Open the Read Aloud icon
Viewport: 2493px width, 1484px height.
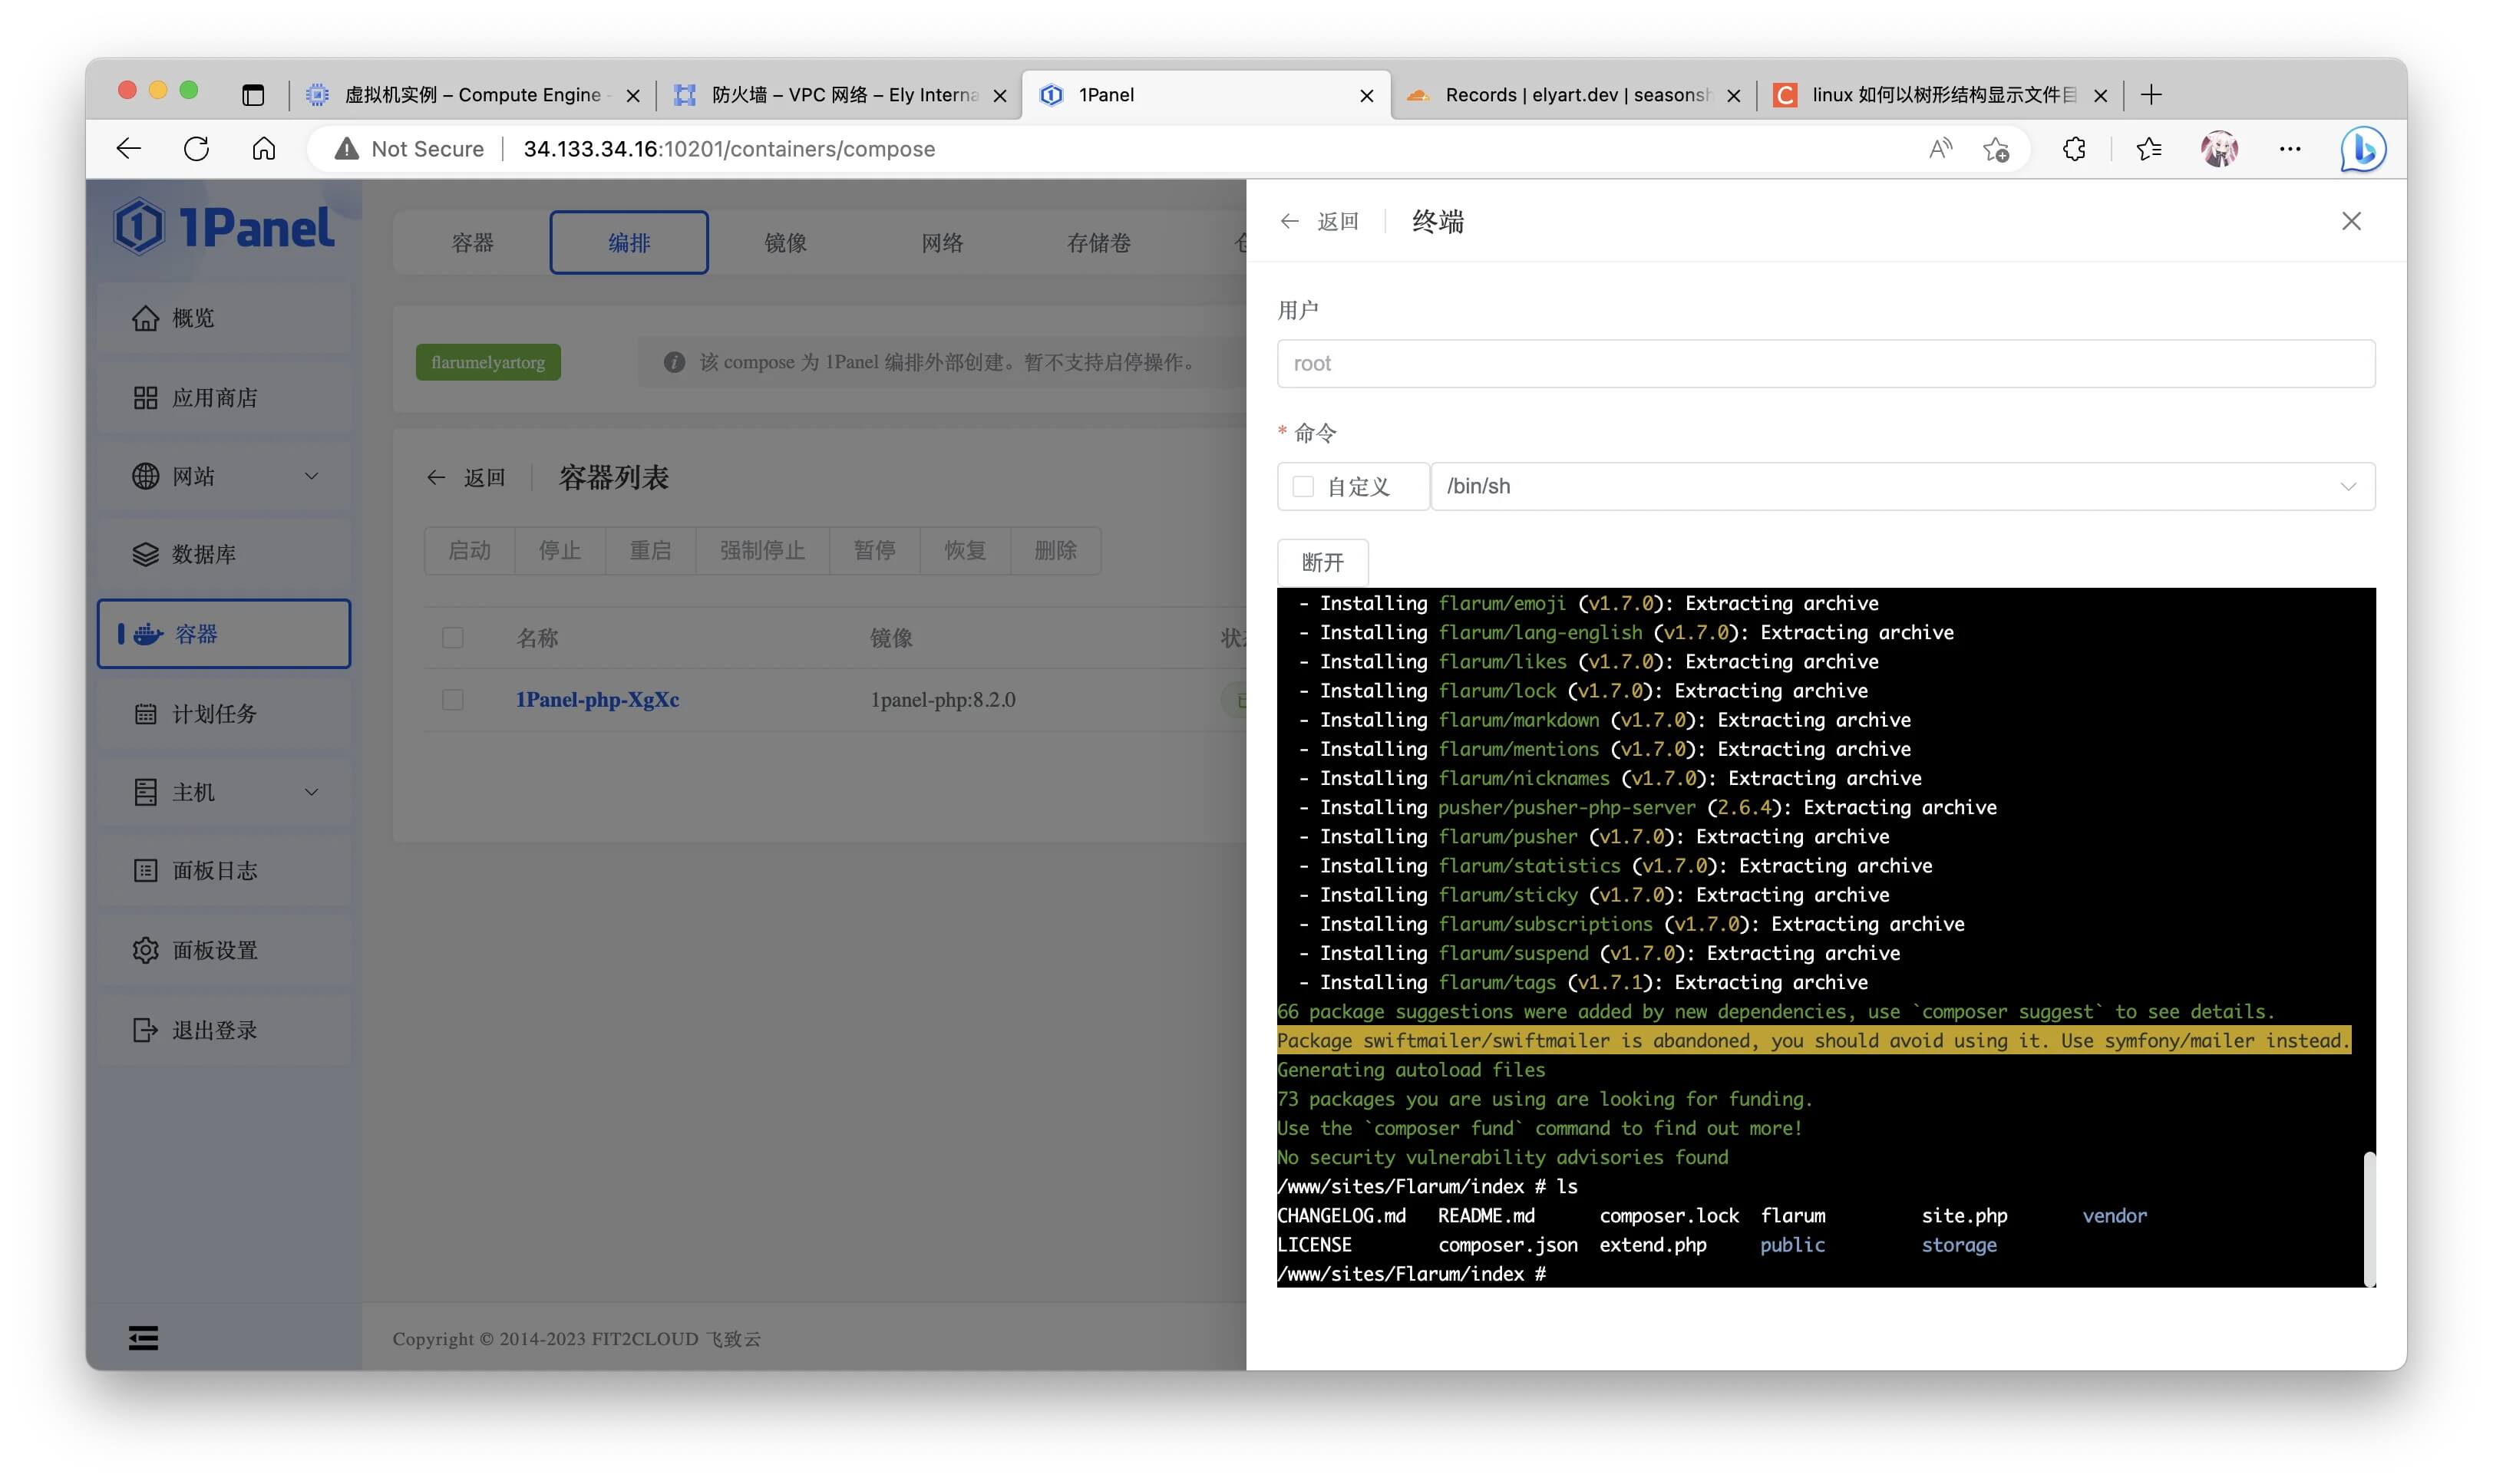click(x=1939, y=149)
